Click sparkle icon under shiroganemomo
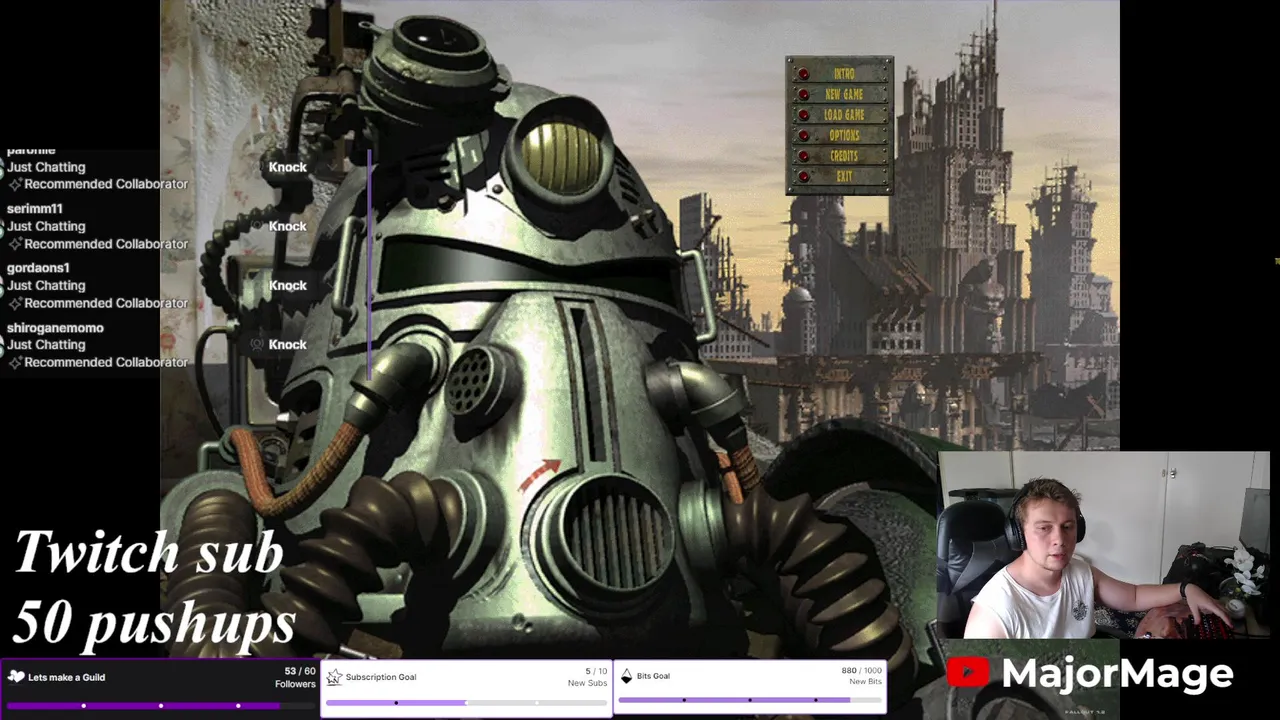Screen dimensions: 1280x720 [15, 362]
